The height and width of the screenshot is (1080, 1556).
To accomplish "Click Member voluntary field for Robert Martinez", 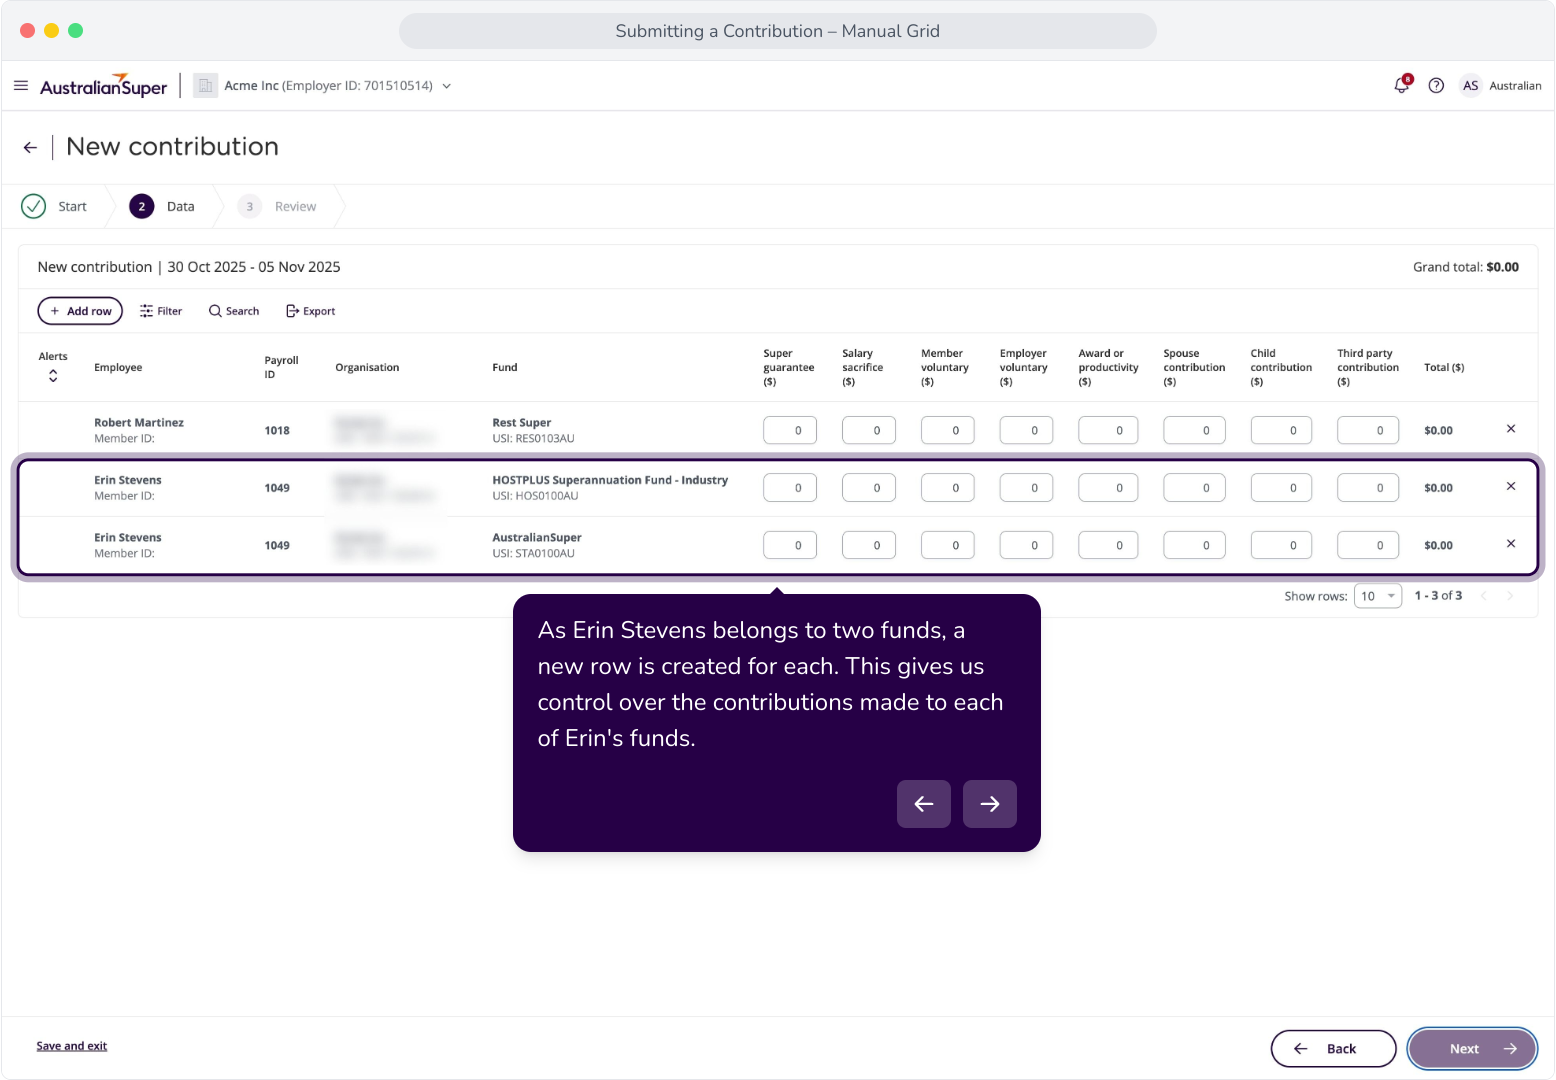I will click(948, 430).
